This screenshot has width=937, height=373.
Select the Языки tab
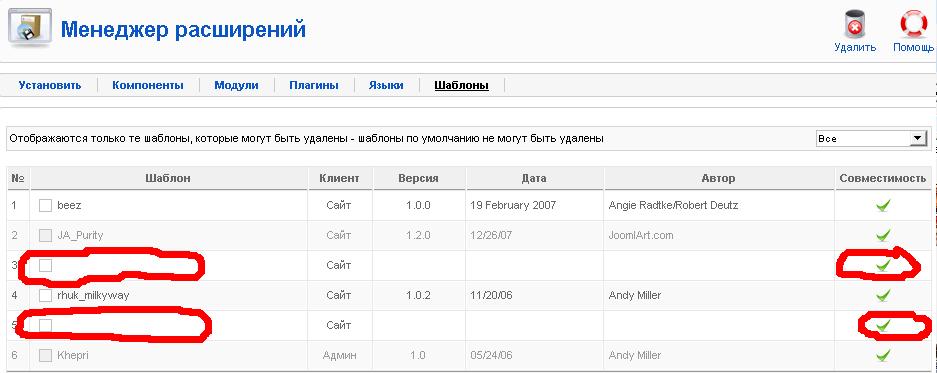pos(386,85)
